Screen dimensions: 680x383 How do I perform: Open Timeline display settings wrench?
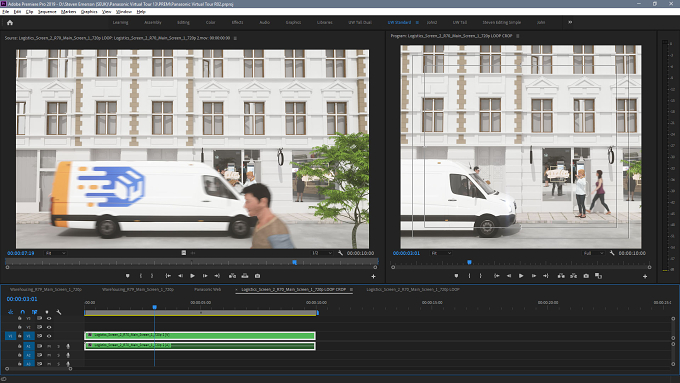[59, 312]
